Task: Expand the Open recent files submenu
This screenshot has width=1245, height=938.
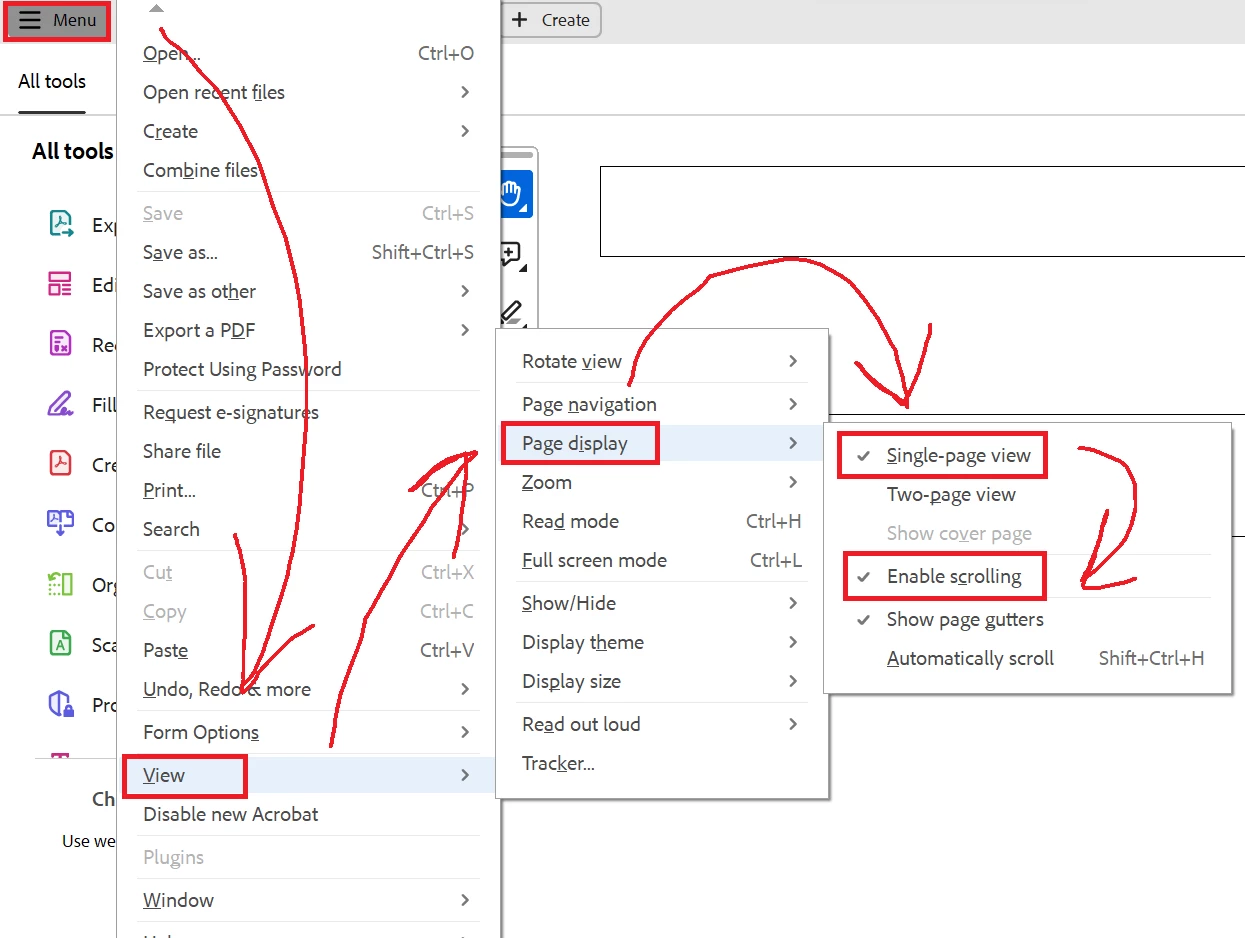Action: click(308, 92)
